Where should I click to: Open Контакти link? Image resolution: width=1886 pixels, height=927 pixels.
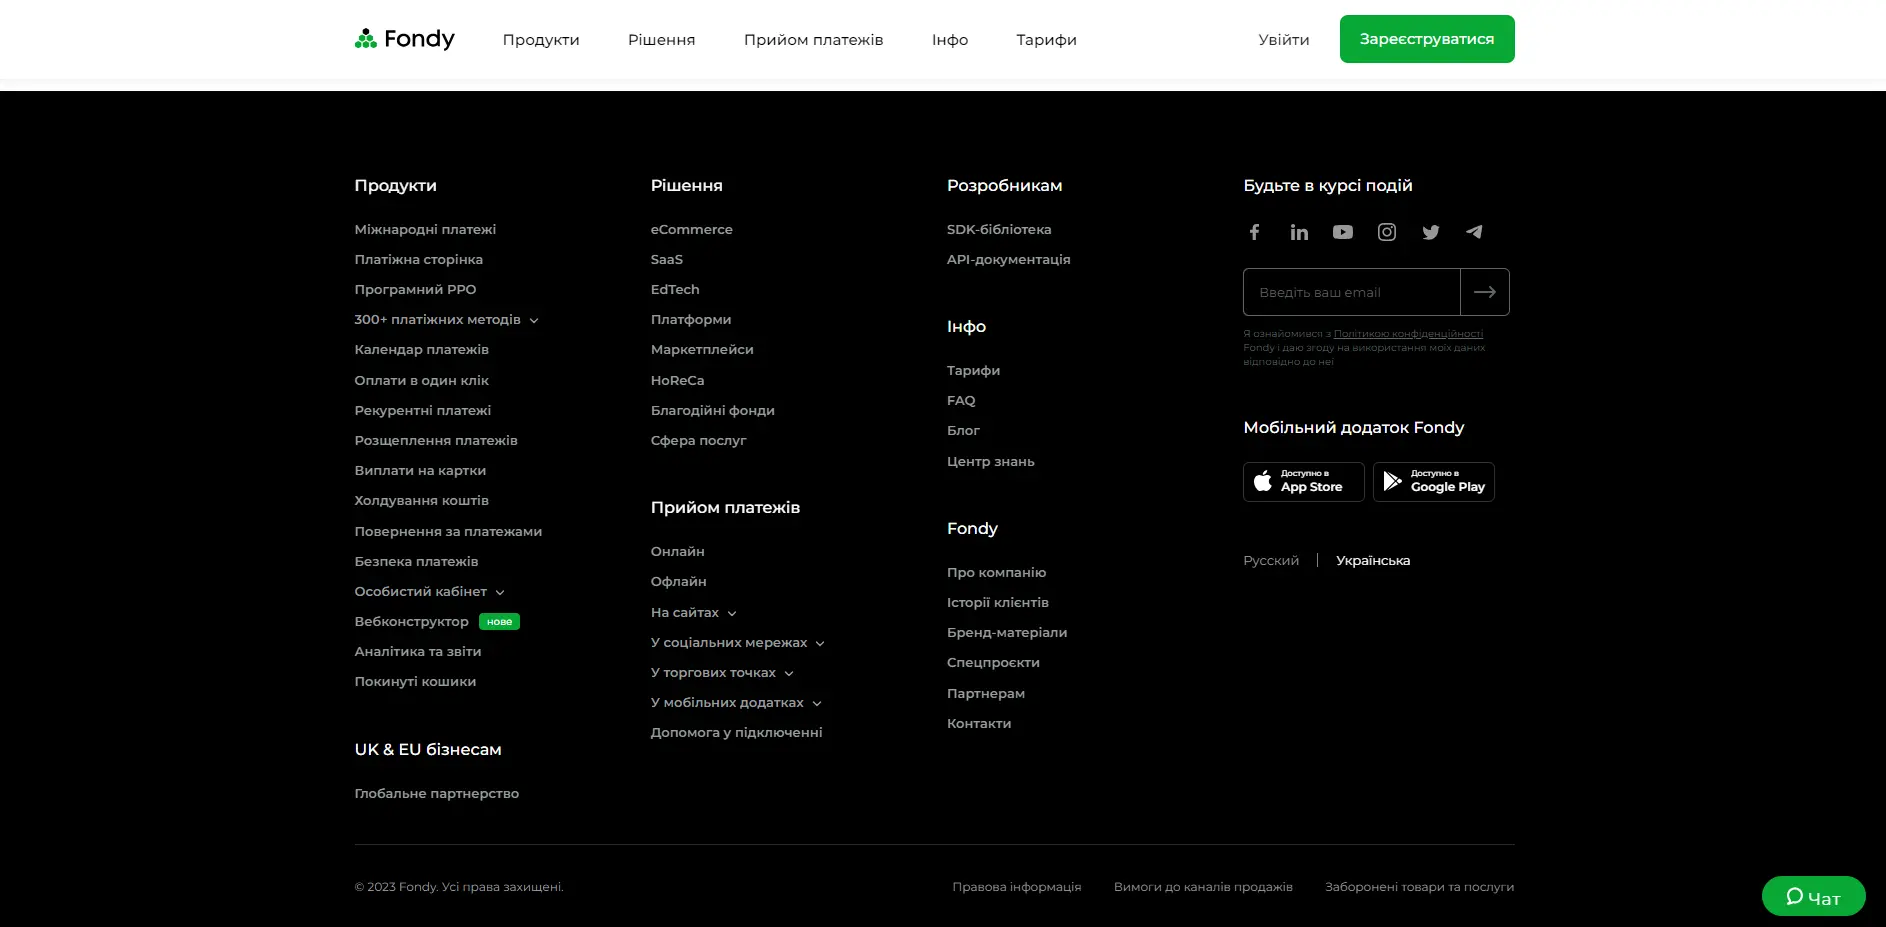point(979,724)
